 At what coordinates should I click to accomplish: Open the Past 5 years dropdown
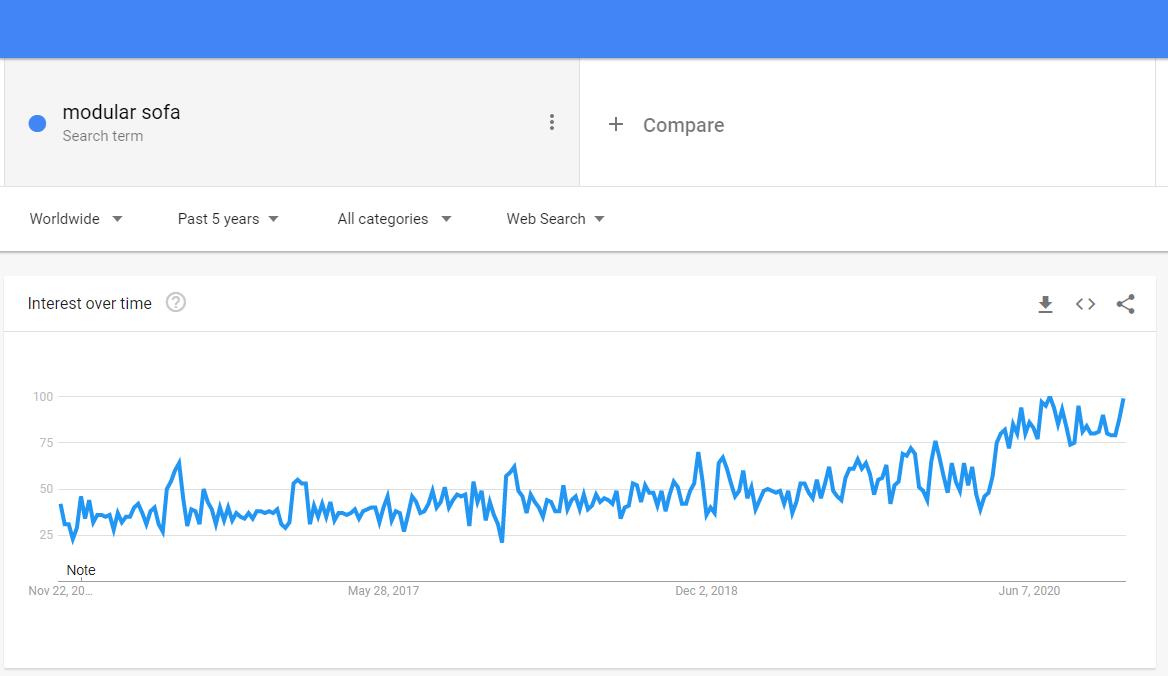click(228, 219)
